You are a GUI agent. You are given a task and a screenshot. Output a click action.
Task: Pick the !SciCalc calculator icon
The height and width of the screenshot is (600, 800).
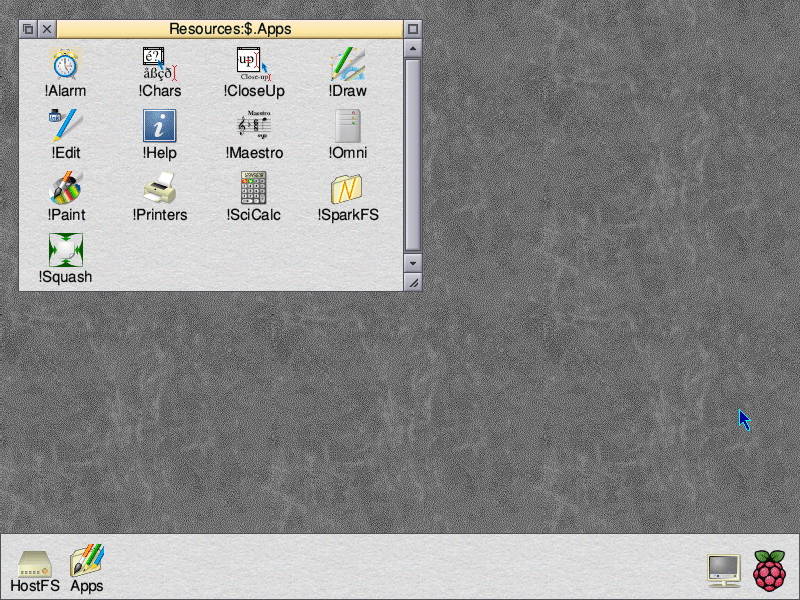point(254,188)
